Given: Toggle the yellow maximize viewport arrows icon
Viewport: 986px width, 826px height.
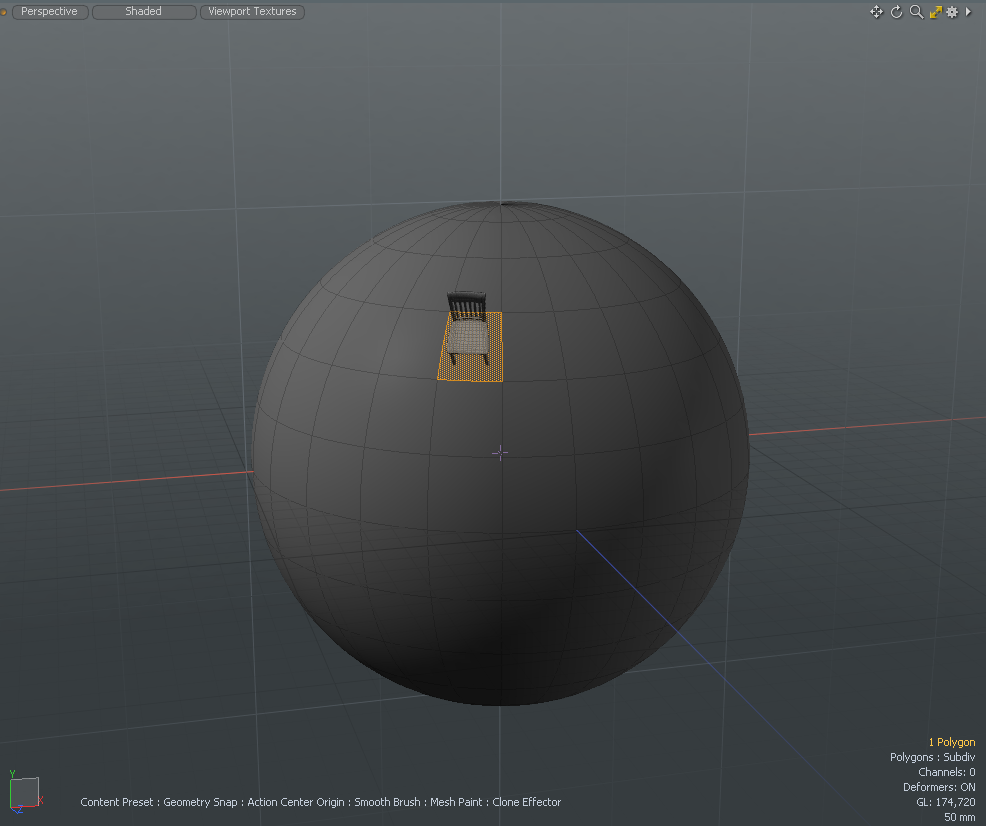Looking at the screenshot, I should coord(935,12).
